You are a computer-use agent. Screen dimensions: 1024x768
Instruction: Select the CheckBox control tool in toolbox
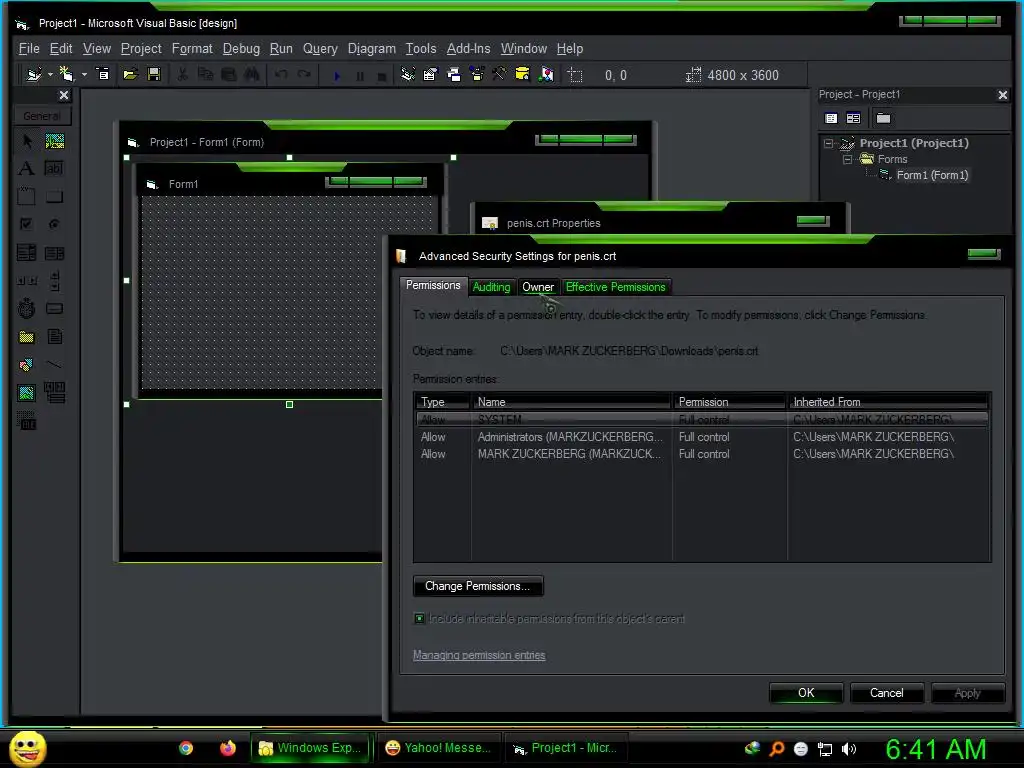(x=27, y=224)
